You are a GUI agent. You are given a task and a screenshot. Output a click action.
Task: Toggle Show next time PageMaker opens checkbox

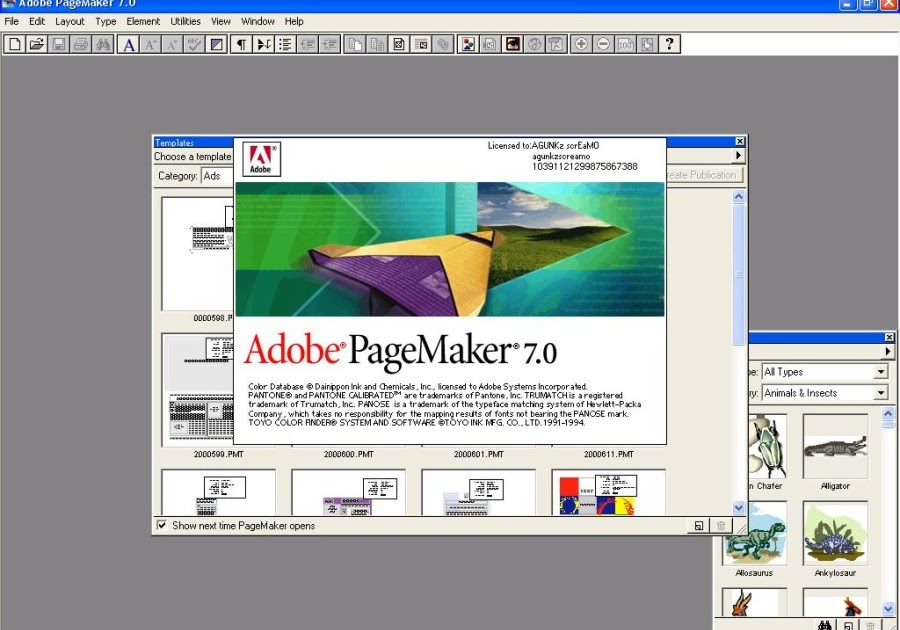coord(162,525)
